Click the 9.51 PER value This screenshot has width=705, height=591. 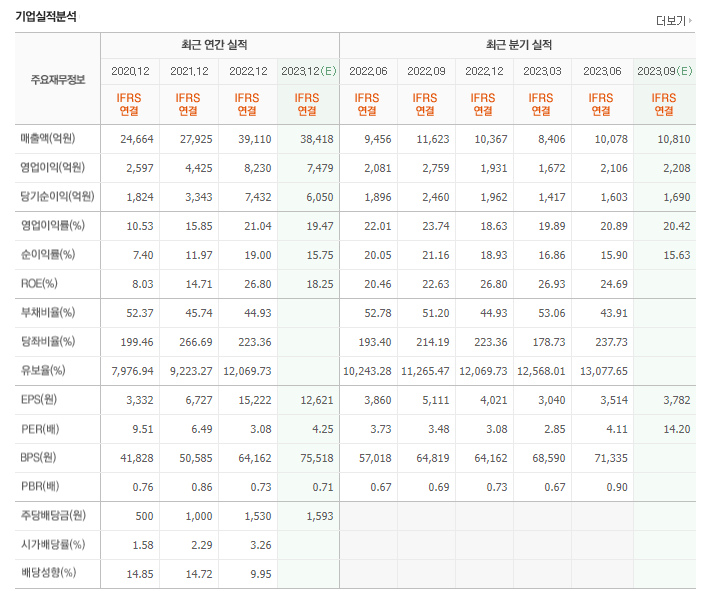(143, 430)
